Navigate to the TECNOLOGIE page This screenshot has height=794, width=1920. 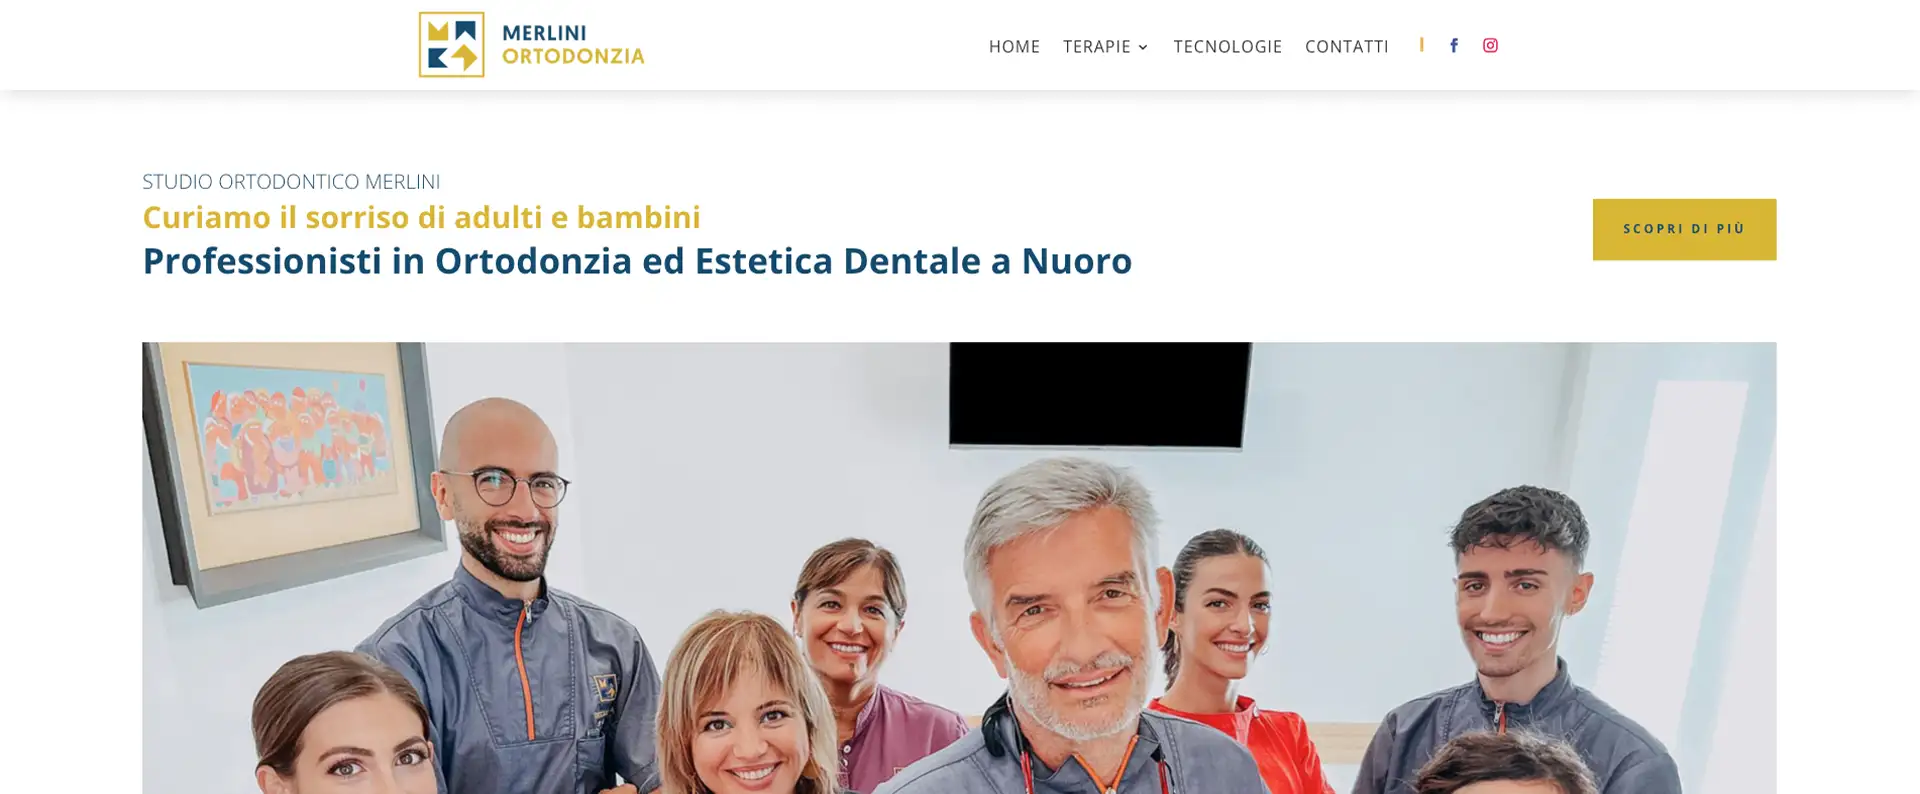[x=1227, y=46]
